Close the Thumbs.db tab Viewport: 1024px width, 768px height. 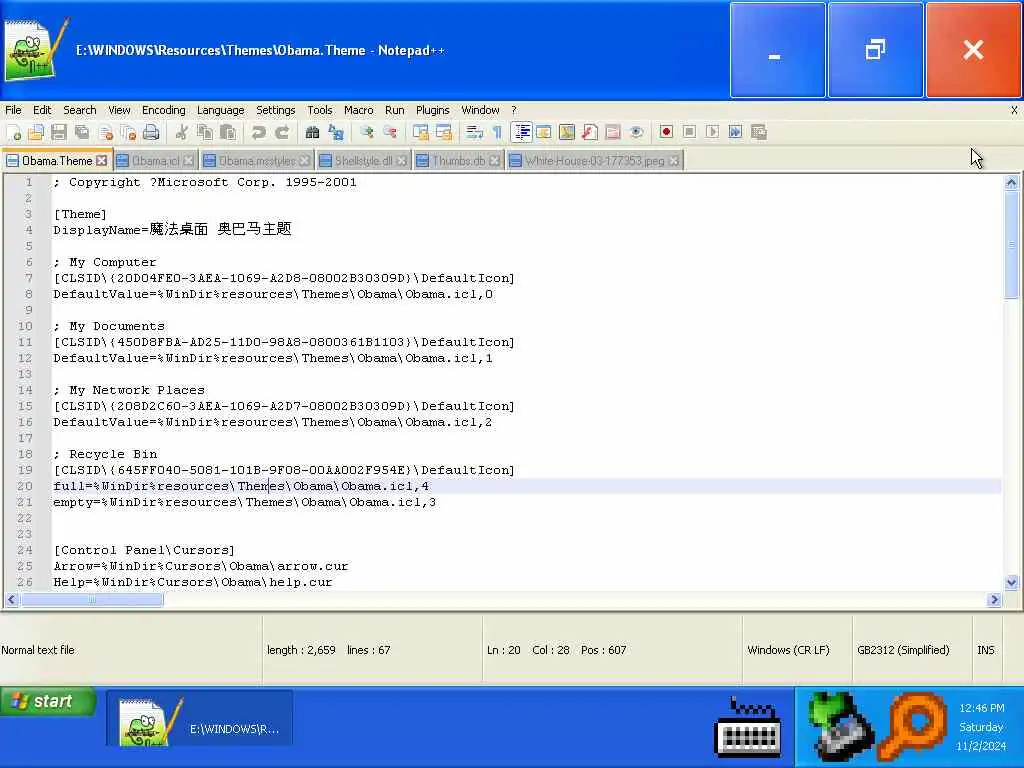[495, 161]
